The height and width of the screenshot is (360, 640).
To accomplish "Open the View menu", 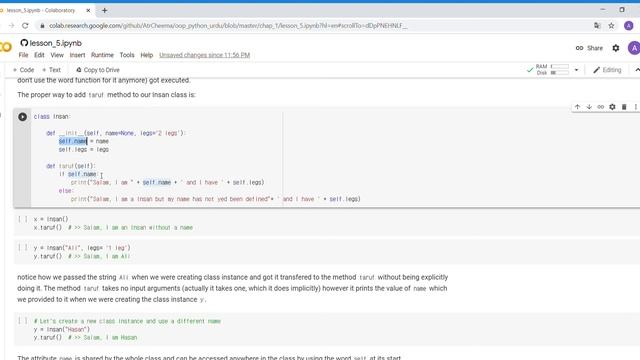I will pyautogui.click(x=57, y=55).
